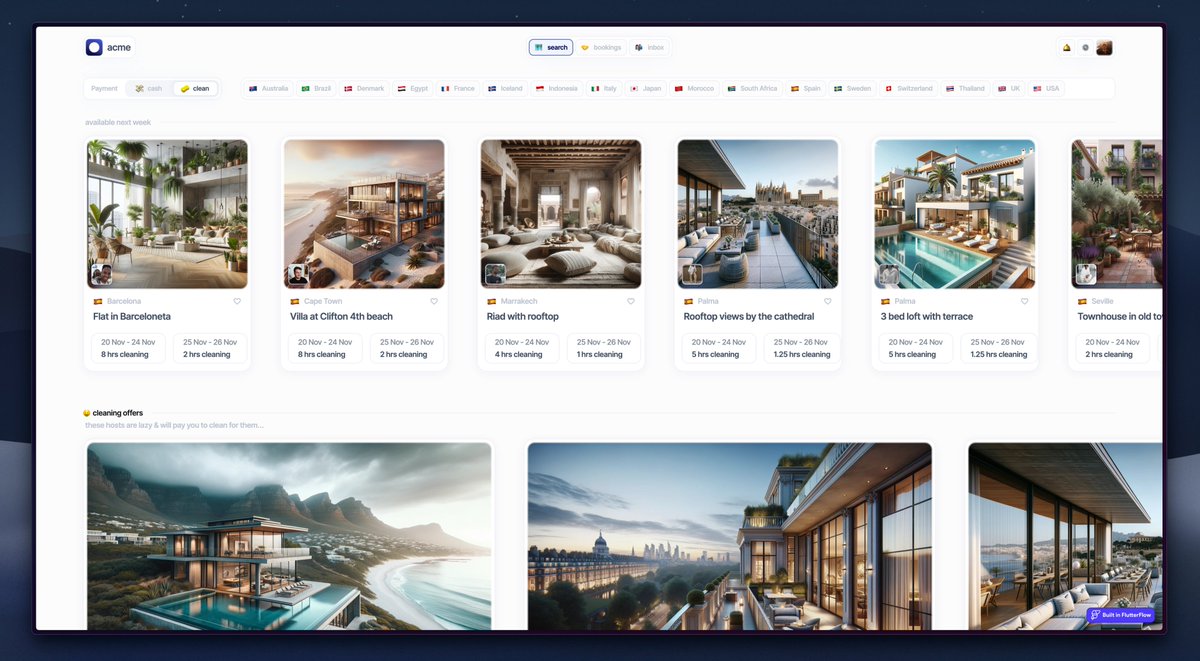Favorite the Villa at Clifton 4th beach

434,301
